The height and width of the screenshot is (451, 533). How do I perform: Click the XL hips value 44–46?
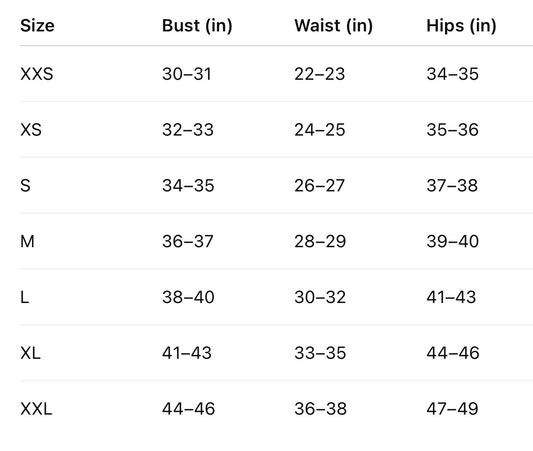point(453,353)
